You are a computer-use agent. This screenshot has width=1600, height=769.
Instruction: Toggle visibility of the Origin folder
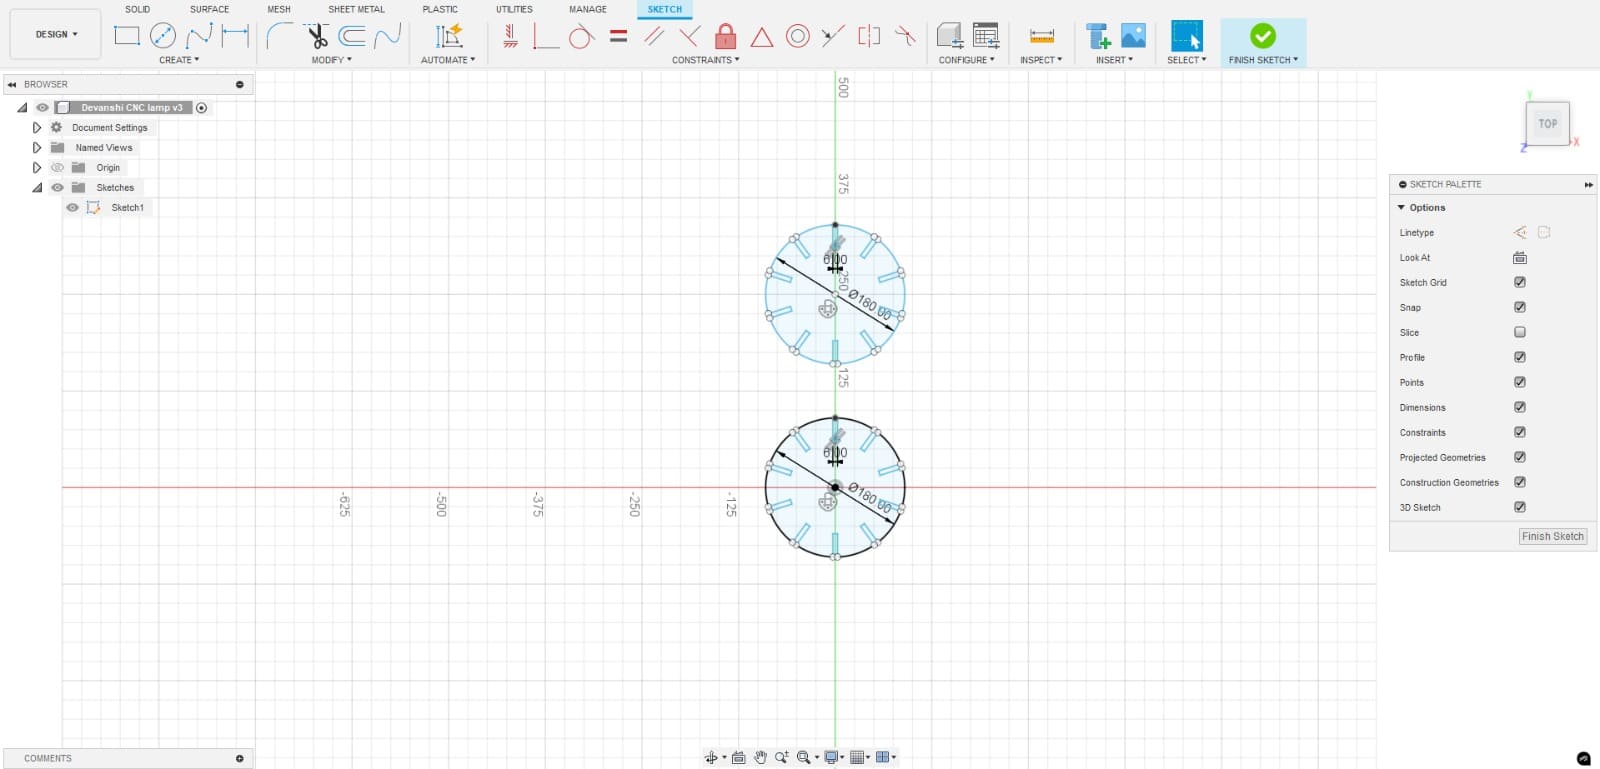pos(57,168)
